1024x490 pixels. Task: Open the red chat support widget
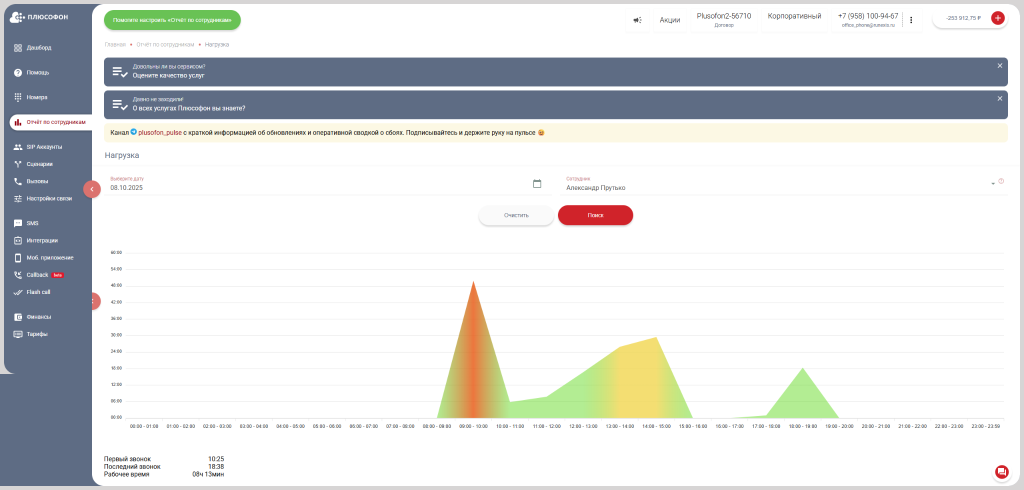click(1002, 472)
